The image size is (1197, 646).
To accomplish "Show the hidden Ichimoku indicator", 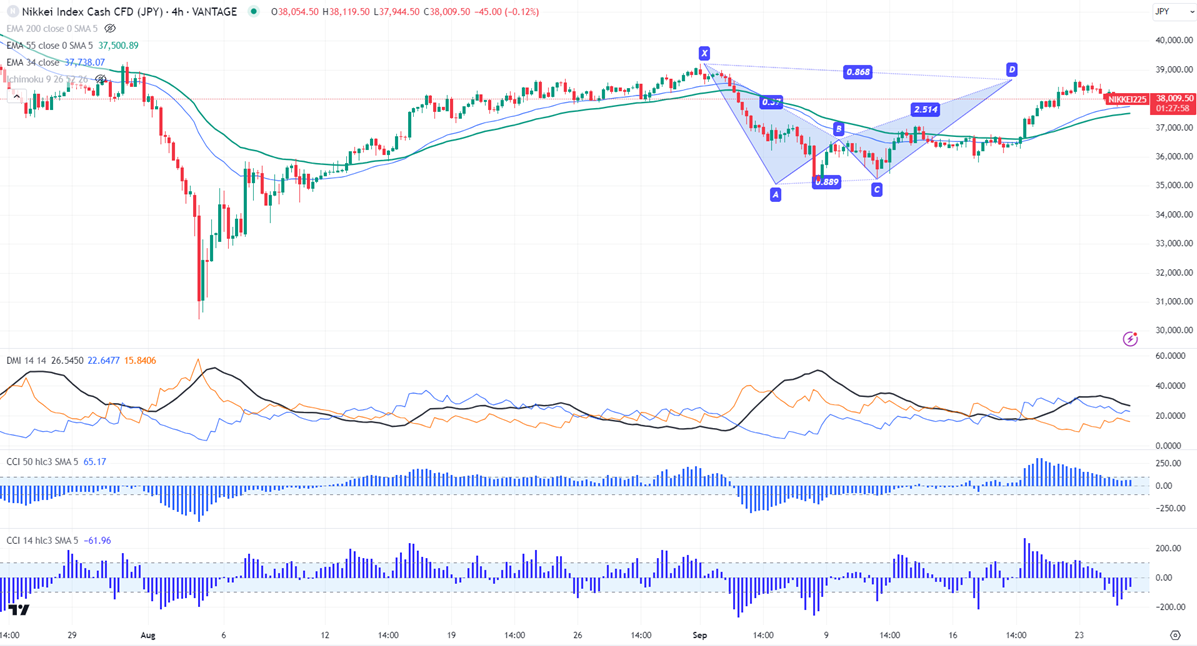I will [x=101, y=79].
